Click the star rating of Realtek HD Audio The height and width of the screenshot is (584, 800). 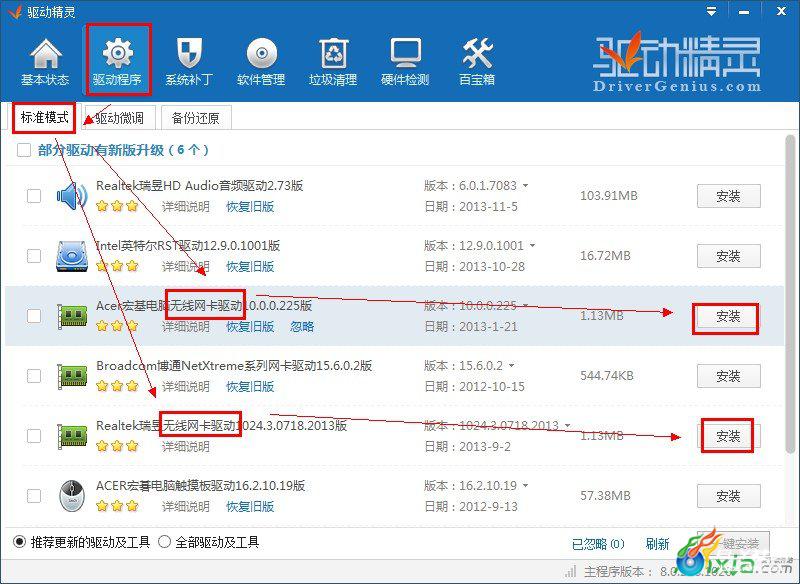click(117, 206)
